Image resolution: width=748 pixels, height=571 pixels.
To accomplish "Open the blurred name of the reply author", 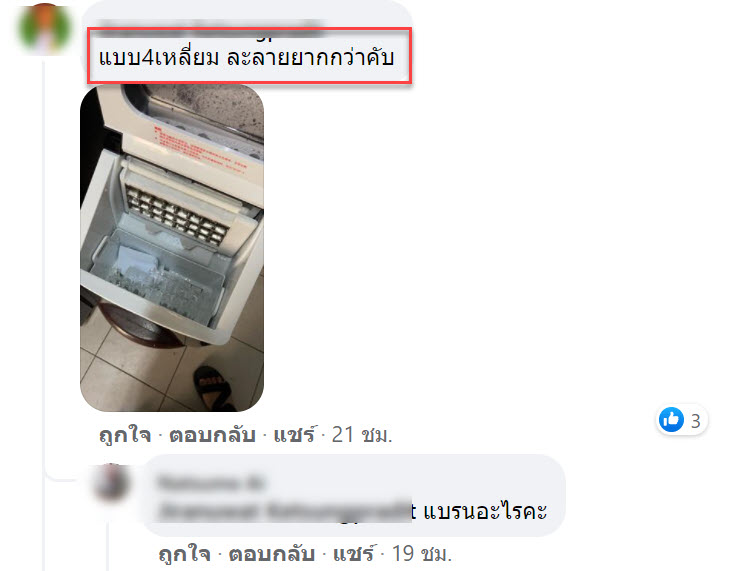I will pos(210,484).
